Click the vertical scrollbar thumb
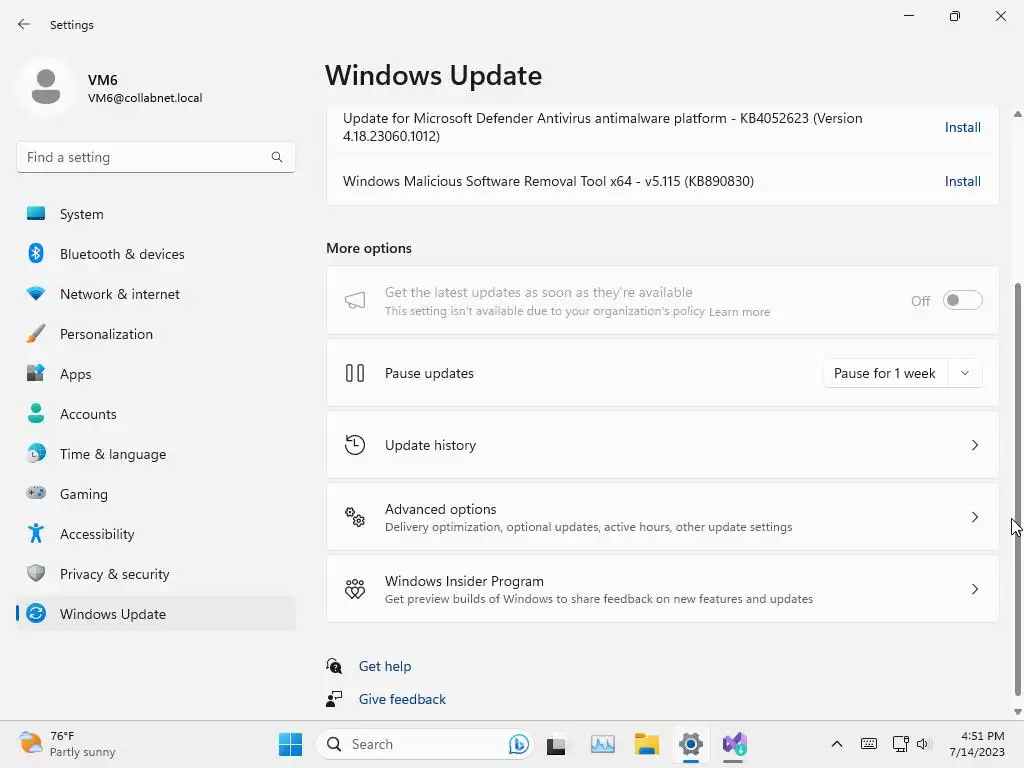This screenshot has height=768, width=1024. 1017,490
